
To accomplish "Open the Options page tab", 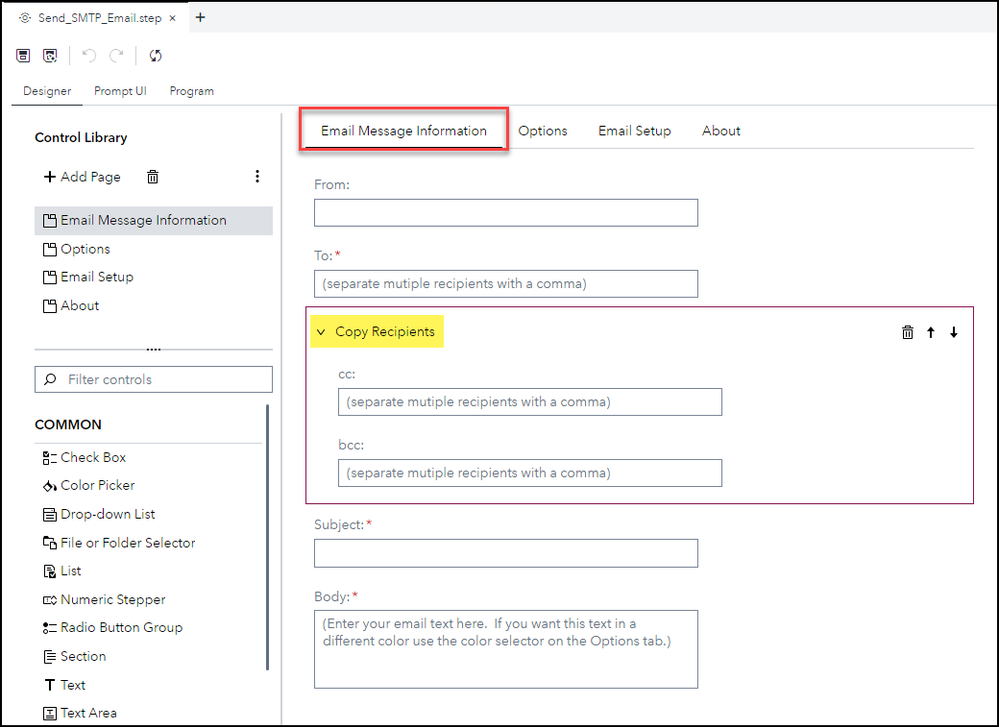I will point(543,131).
